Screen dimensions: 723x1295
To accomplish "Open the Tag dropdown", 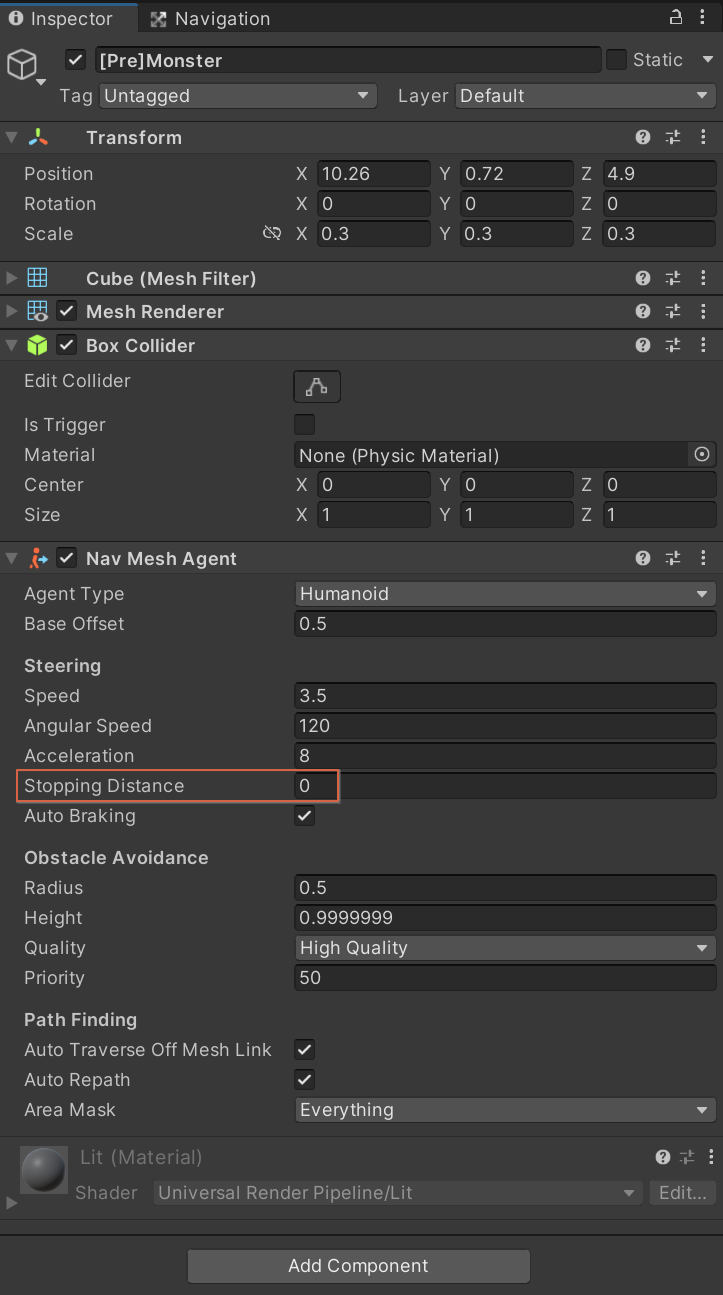I will pyautogui.click(x=238, y=96).
